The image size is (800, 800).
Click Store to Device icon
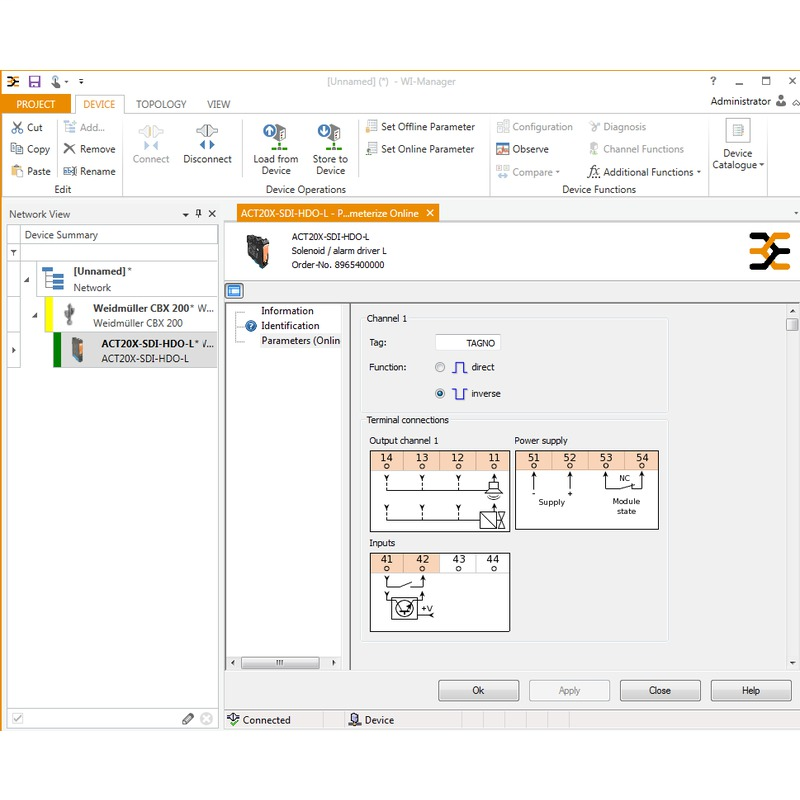click(330, 138)
